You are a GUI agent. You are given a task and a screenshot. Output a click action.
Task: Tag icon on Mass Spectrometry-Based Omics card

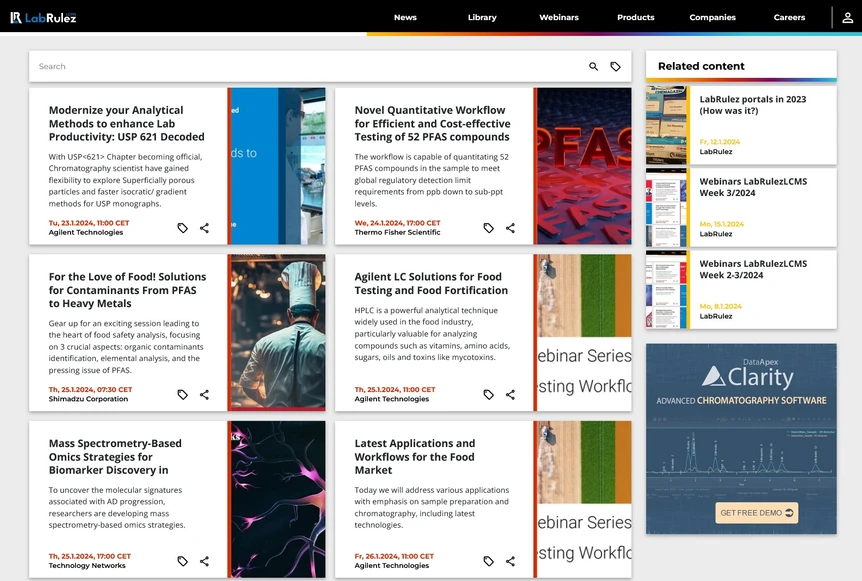pos(183,561)
